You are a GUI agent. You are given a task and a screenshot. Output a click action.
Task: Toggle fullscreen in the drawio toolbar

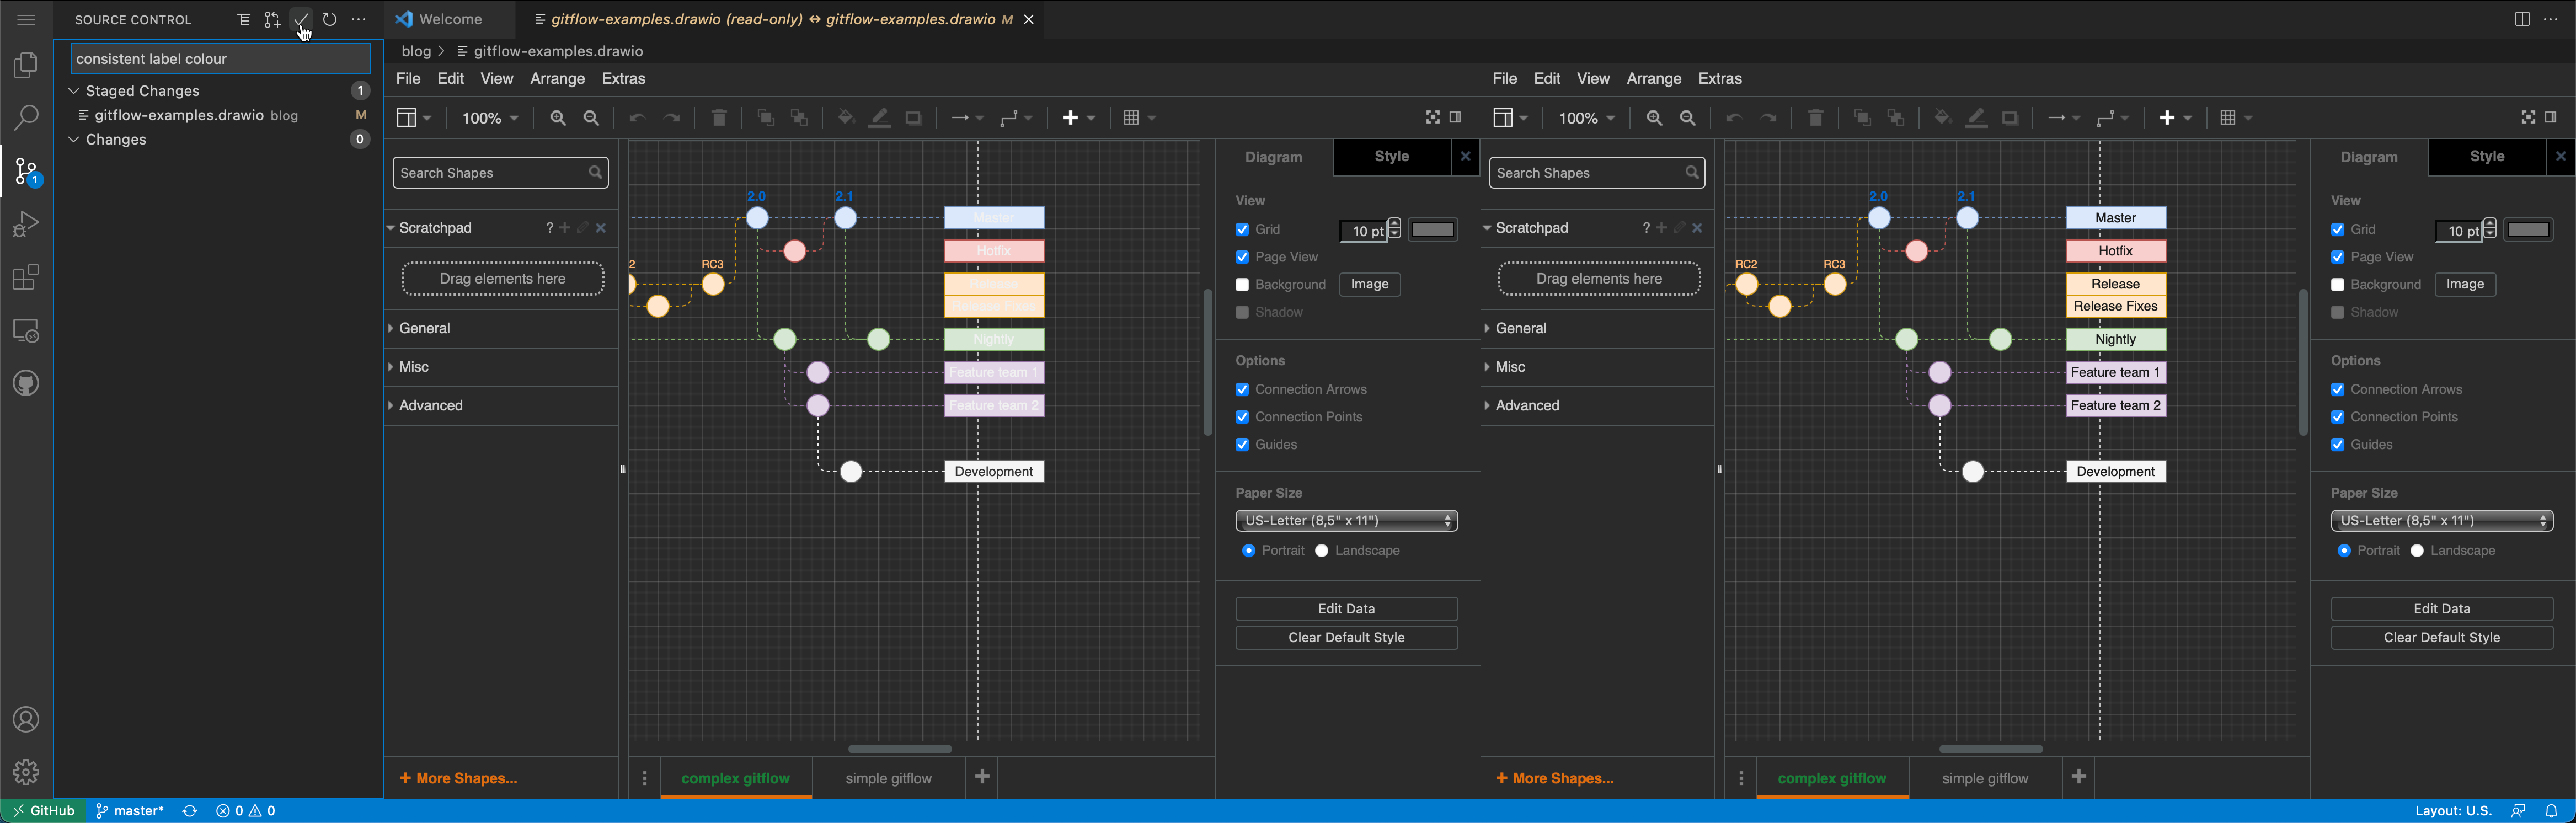pos(1432,117)
